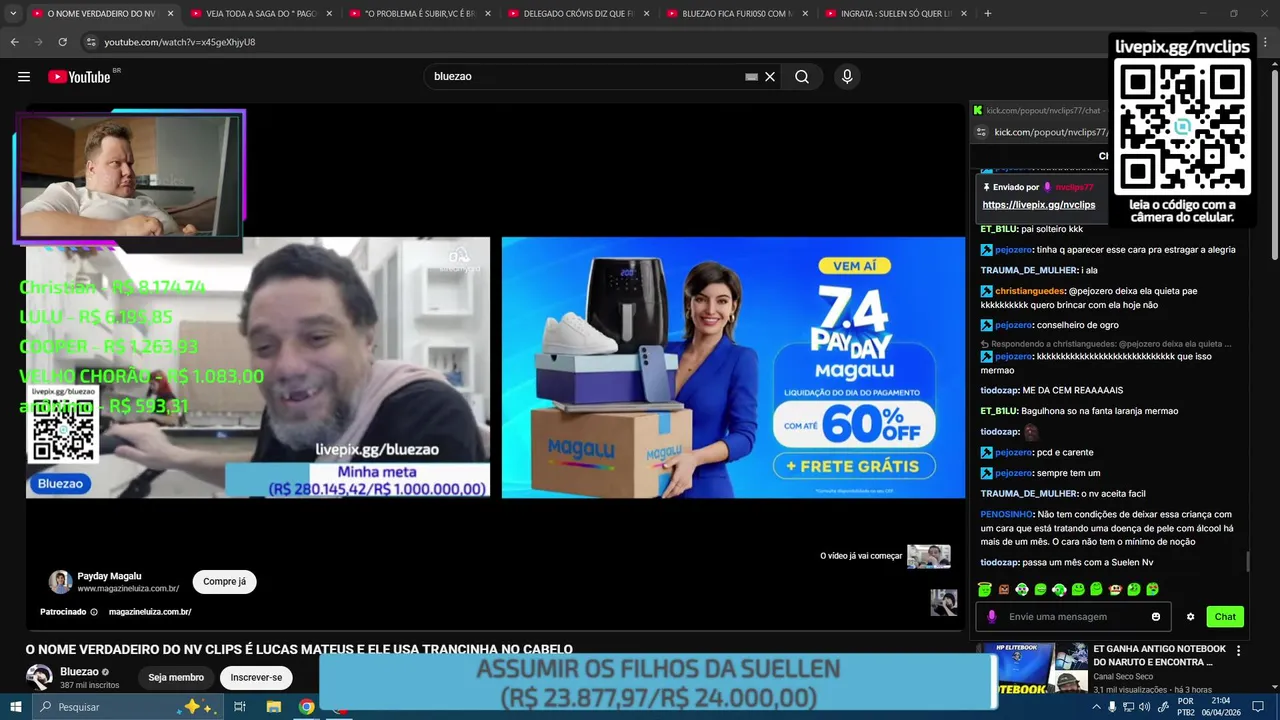
Task: Open a new browser tab with plus
Action: [x=988, y=14]
